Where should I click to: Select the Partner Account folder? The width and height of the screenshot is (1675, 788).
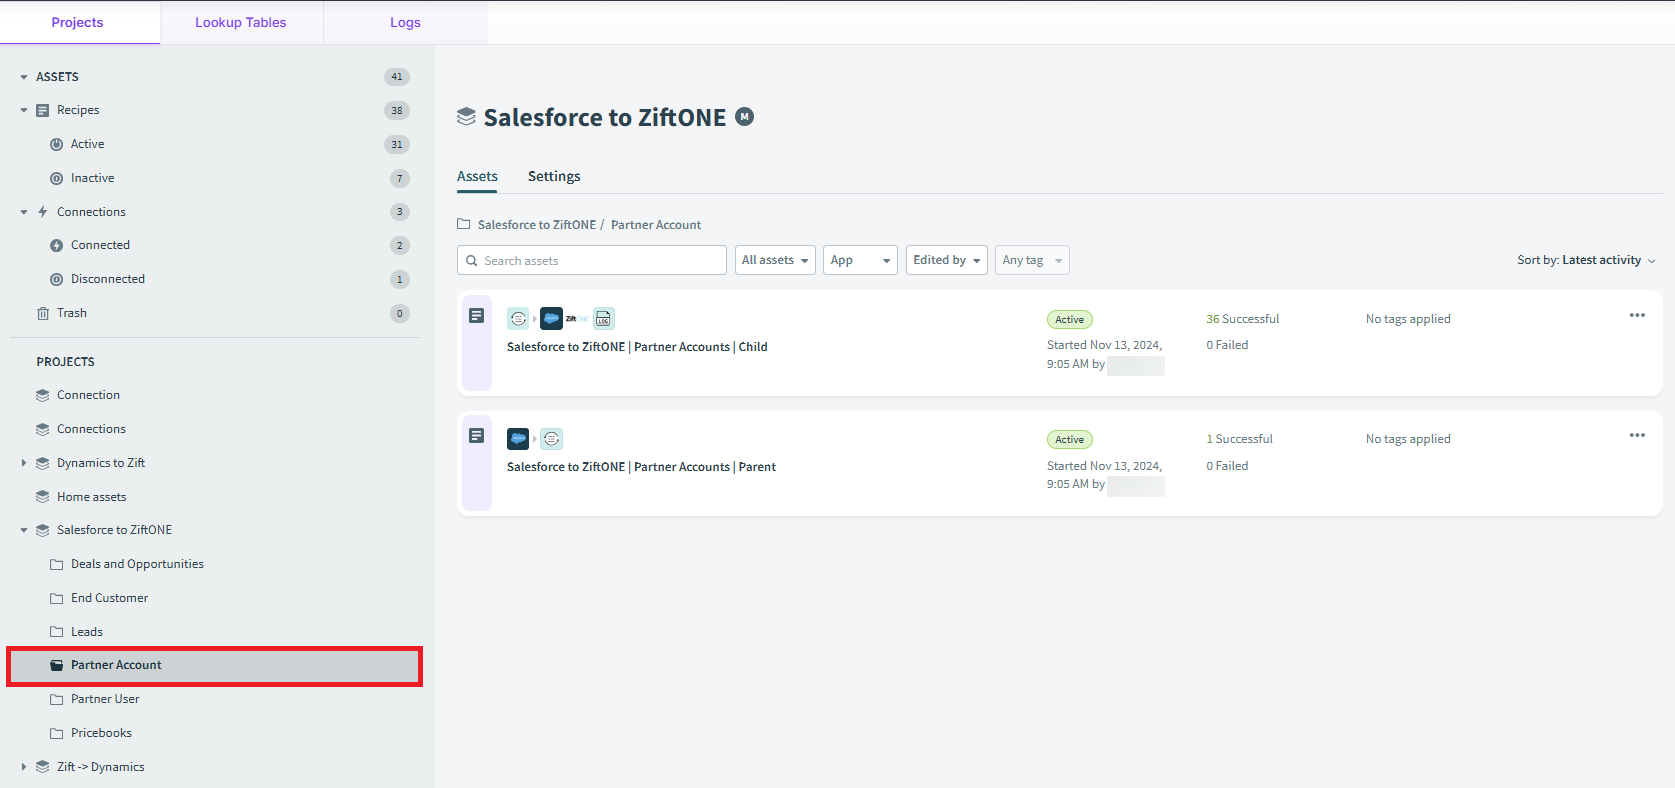[x=215, y=665]
